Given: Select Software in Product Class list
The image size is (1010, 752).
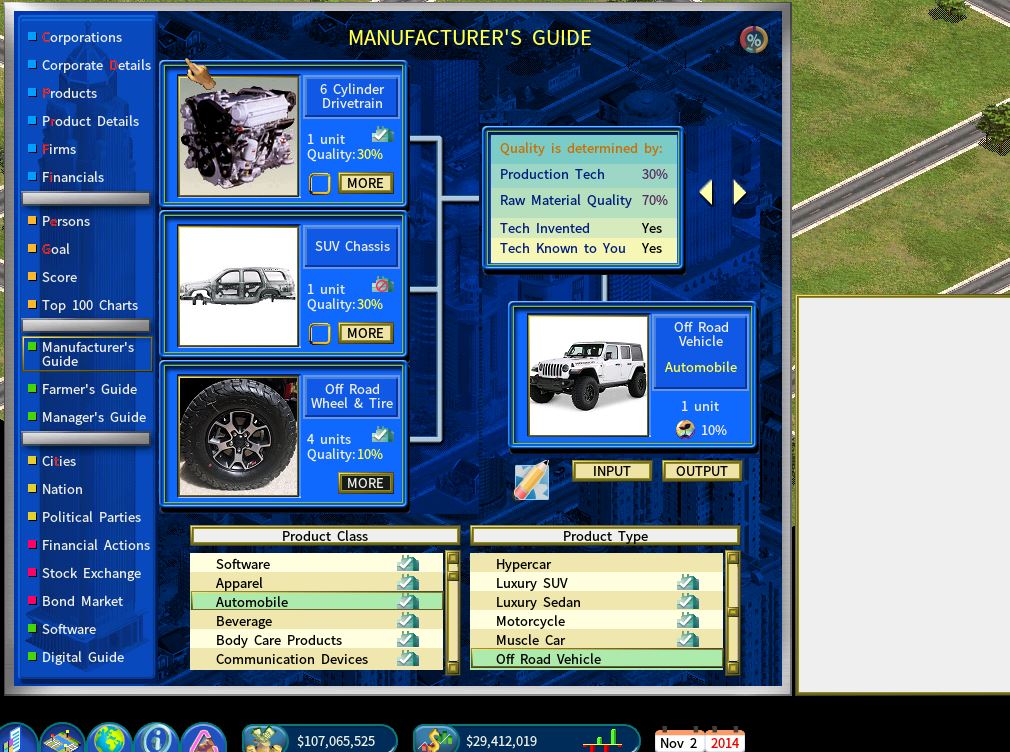Looking at the screenshot, I should tap(317, 564).
